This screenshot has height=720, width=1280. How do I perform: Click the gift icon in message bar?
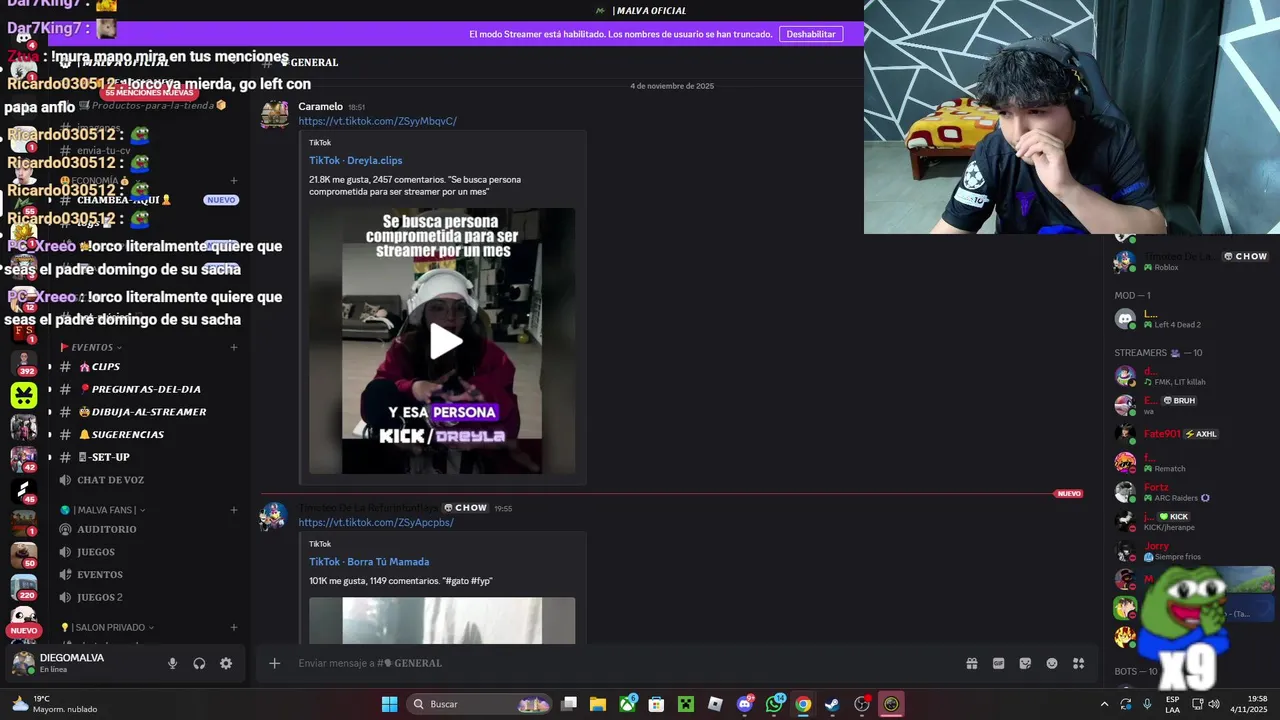(x=971, y=663)
